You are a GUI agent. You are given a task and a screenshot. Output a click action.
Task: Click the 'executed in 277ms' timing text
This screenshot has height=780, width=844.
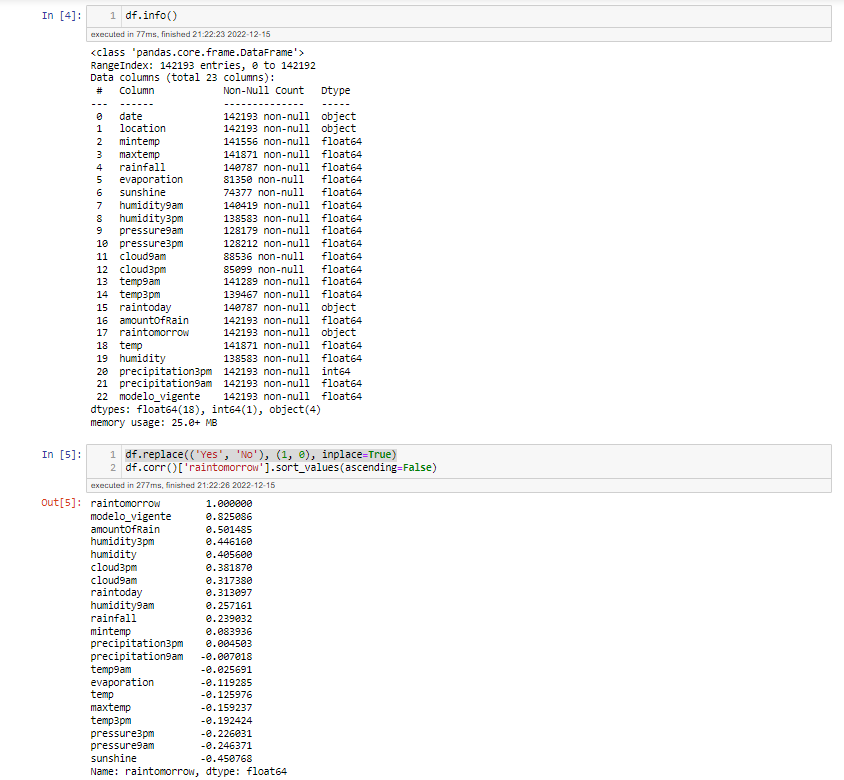[x=182, y=485]
